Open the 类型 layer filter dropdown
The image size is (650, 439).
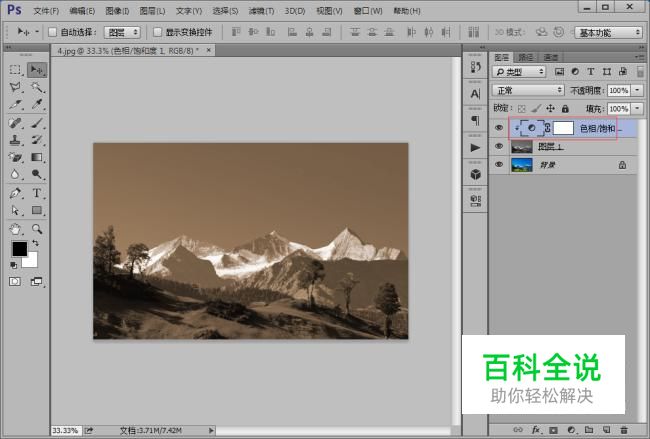pyautogui.click(x=519, y=72)
